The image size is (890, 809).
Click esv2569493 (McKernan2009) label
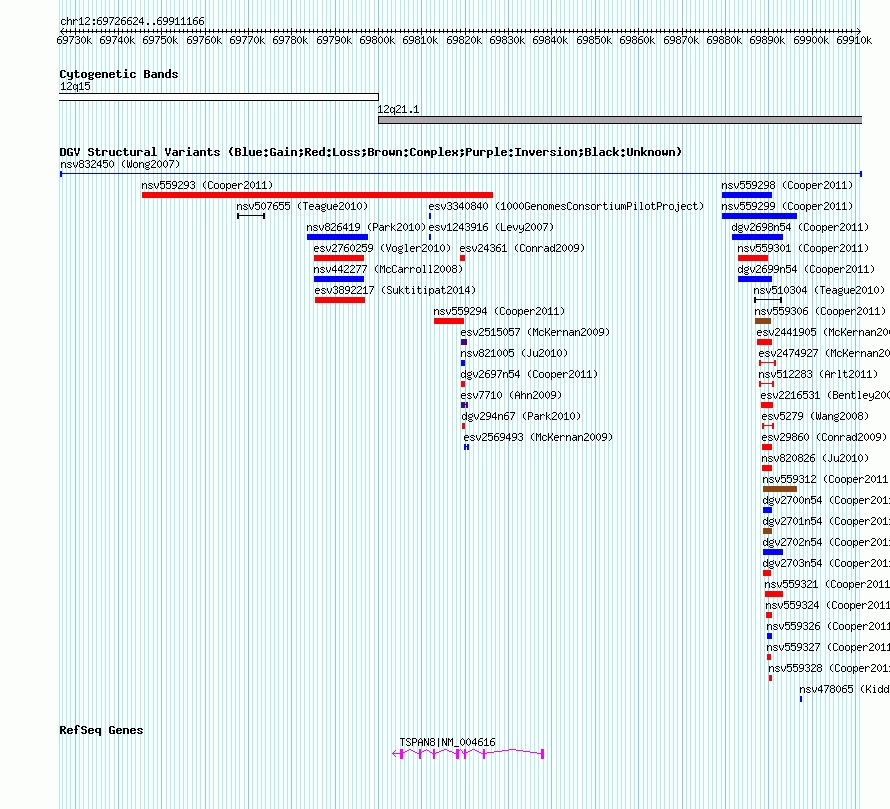click(x=538, y=437)
